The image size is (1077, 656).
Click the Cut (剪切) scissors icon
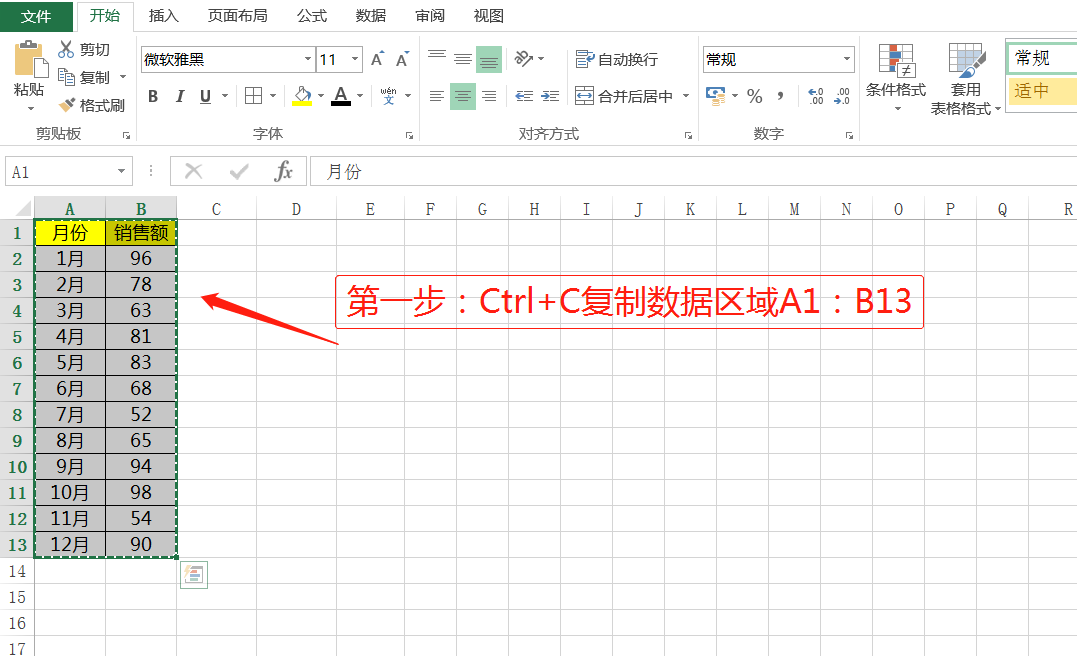66,49
